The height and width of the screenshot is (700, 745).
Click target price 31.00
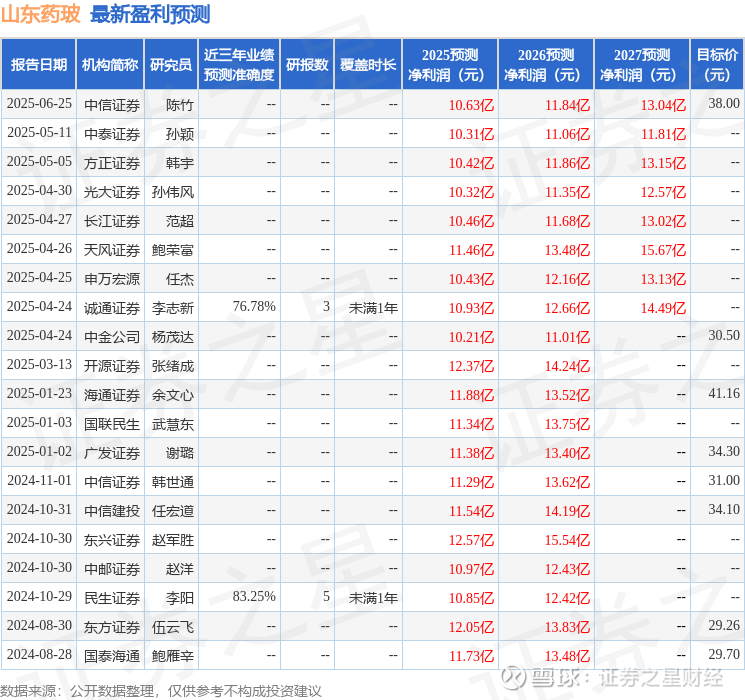pyautogui.click(x=724, y=480)
